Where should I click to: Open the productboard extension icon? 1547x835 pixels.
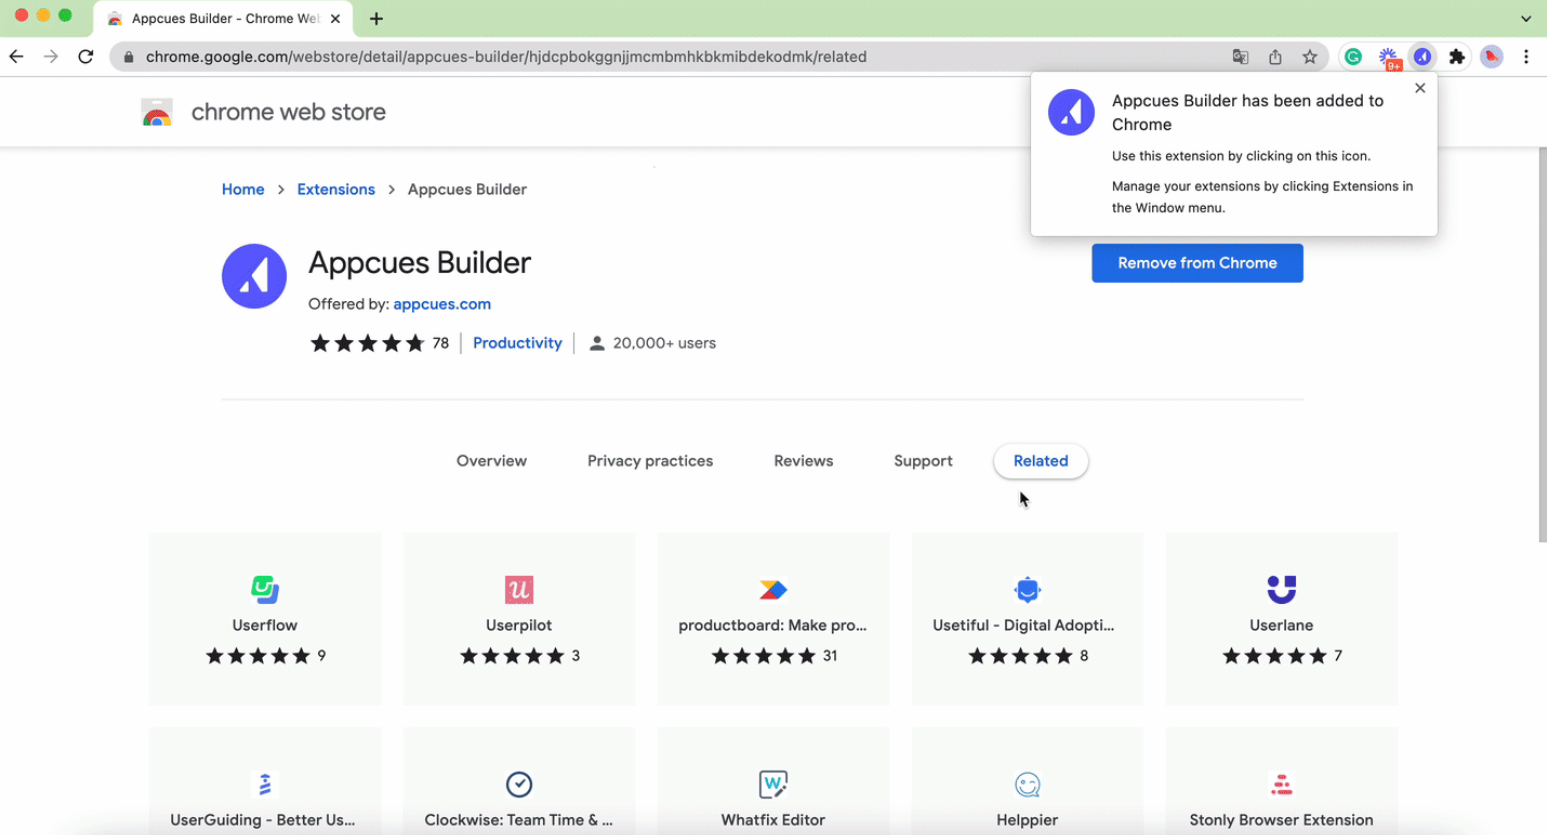coord(773,589)
